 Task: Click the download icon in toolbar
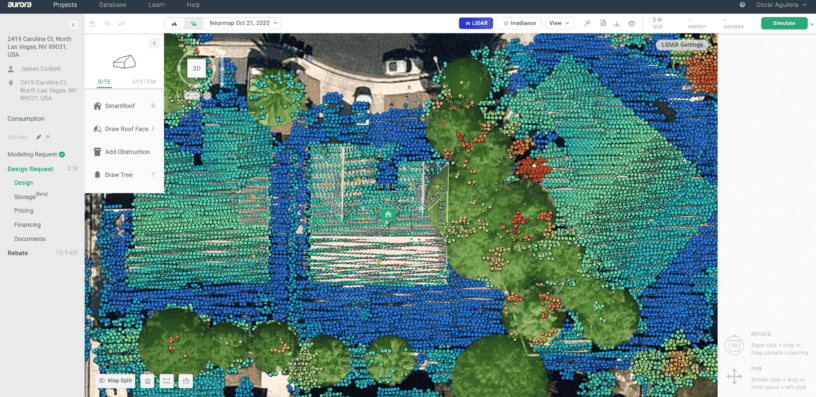(x=617, y=23)
